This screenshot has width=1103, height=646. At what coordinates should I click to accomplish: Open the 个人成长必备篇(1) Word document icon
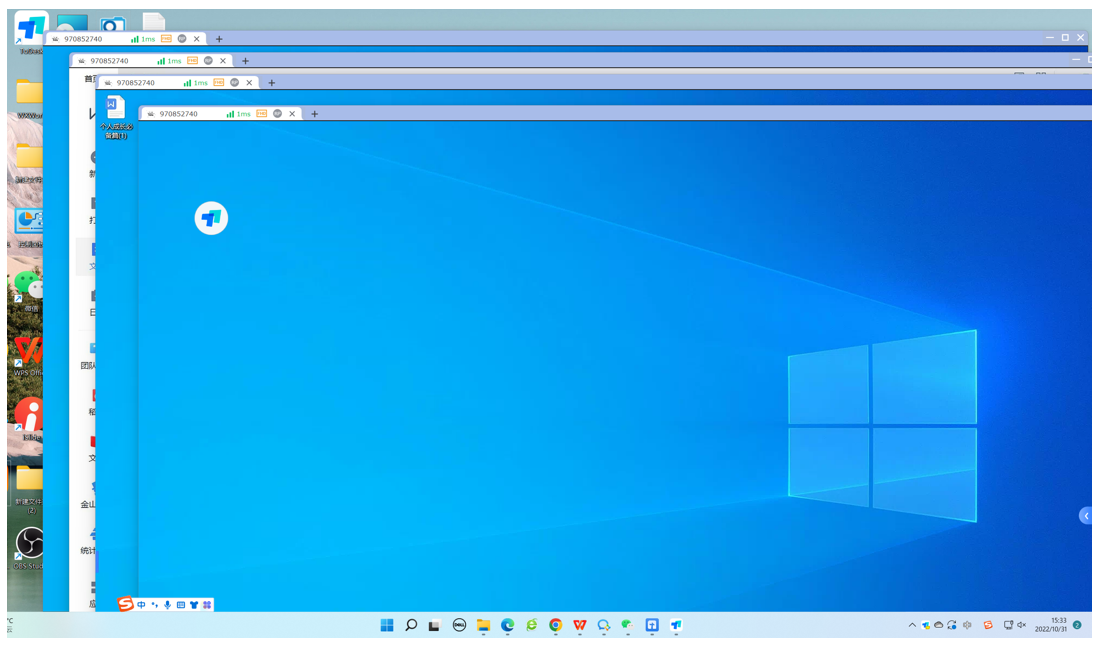(x=116, y=117)
